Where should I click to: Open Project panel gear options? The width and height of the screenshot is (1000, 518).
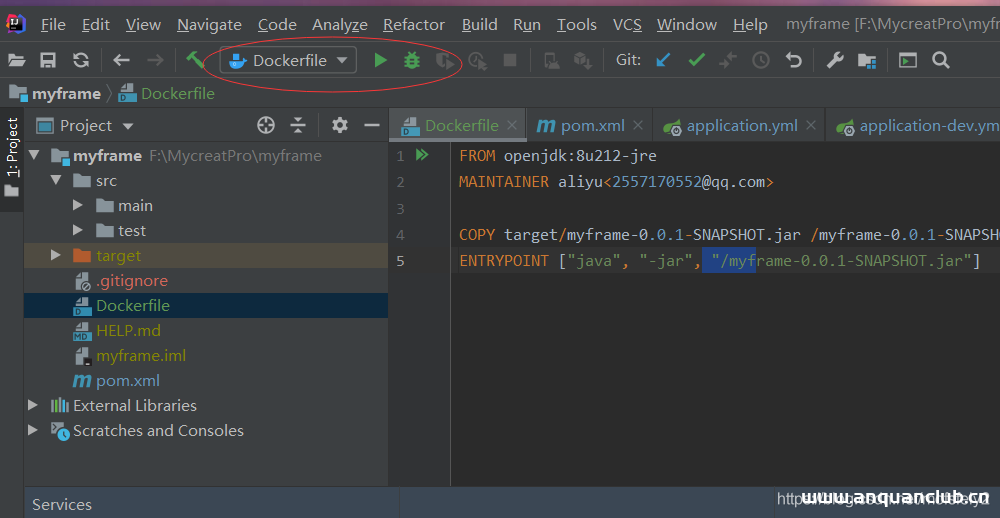pos(340,125)
